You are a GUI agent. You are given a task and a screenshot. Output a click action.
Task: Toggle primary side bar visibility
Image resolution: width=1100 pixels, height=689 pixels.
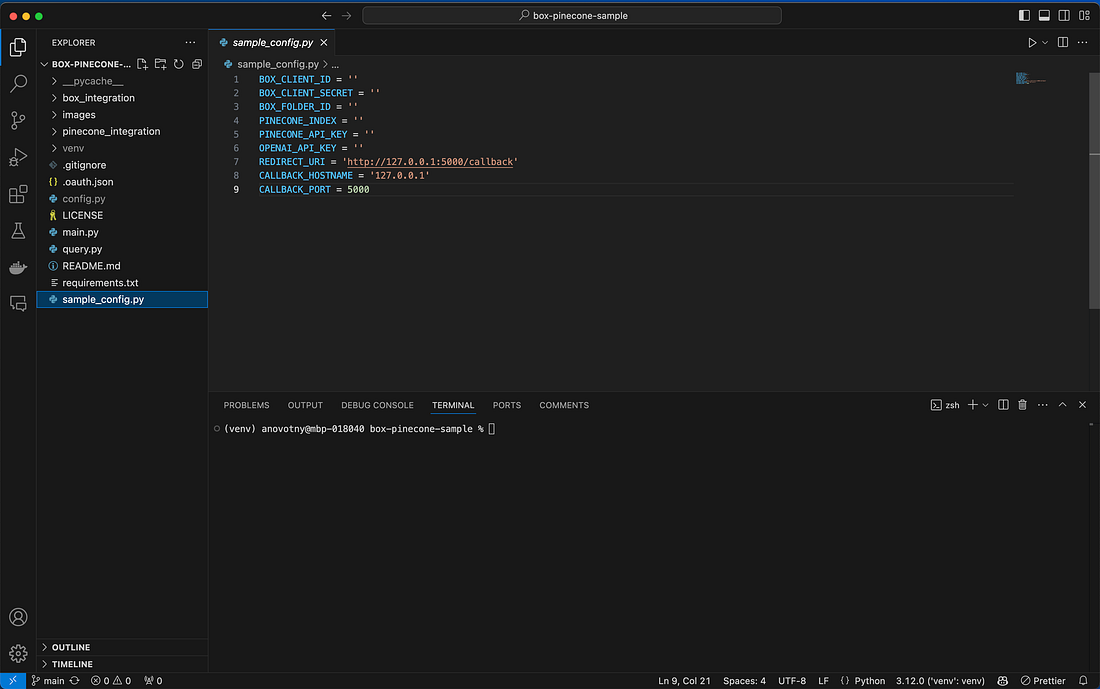pos(1024,15)
